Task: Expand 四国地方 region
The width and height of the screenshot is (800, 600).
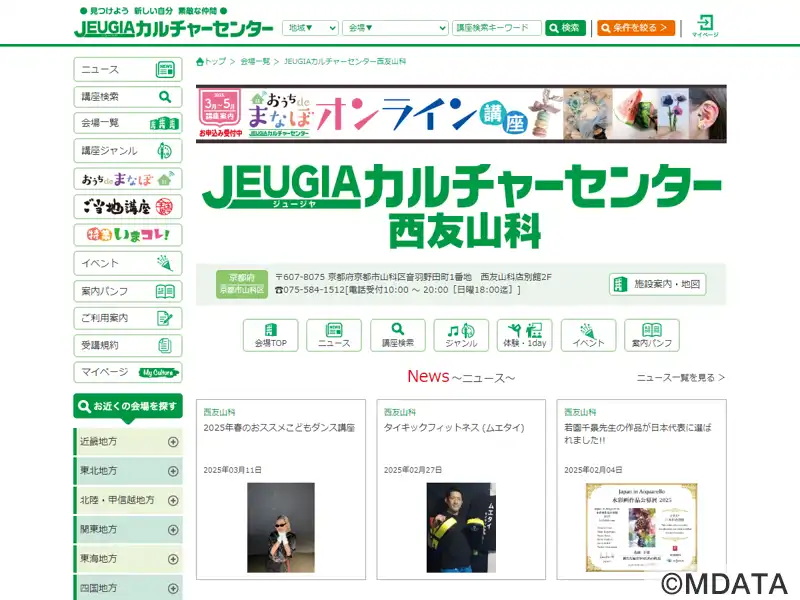Action: [x=128, y=588]
